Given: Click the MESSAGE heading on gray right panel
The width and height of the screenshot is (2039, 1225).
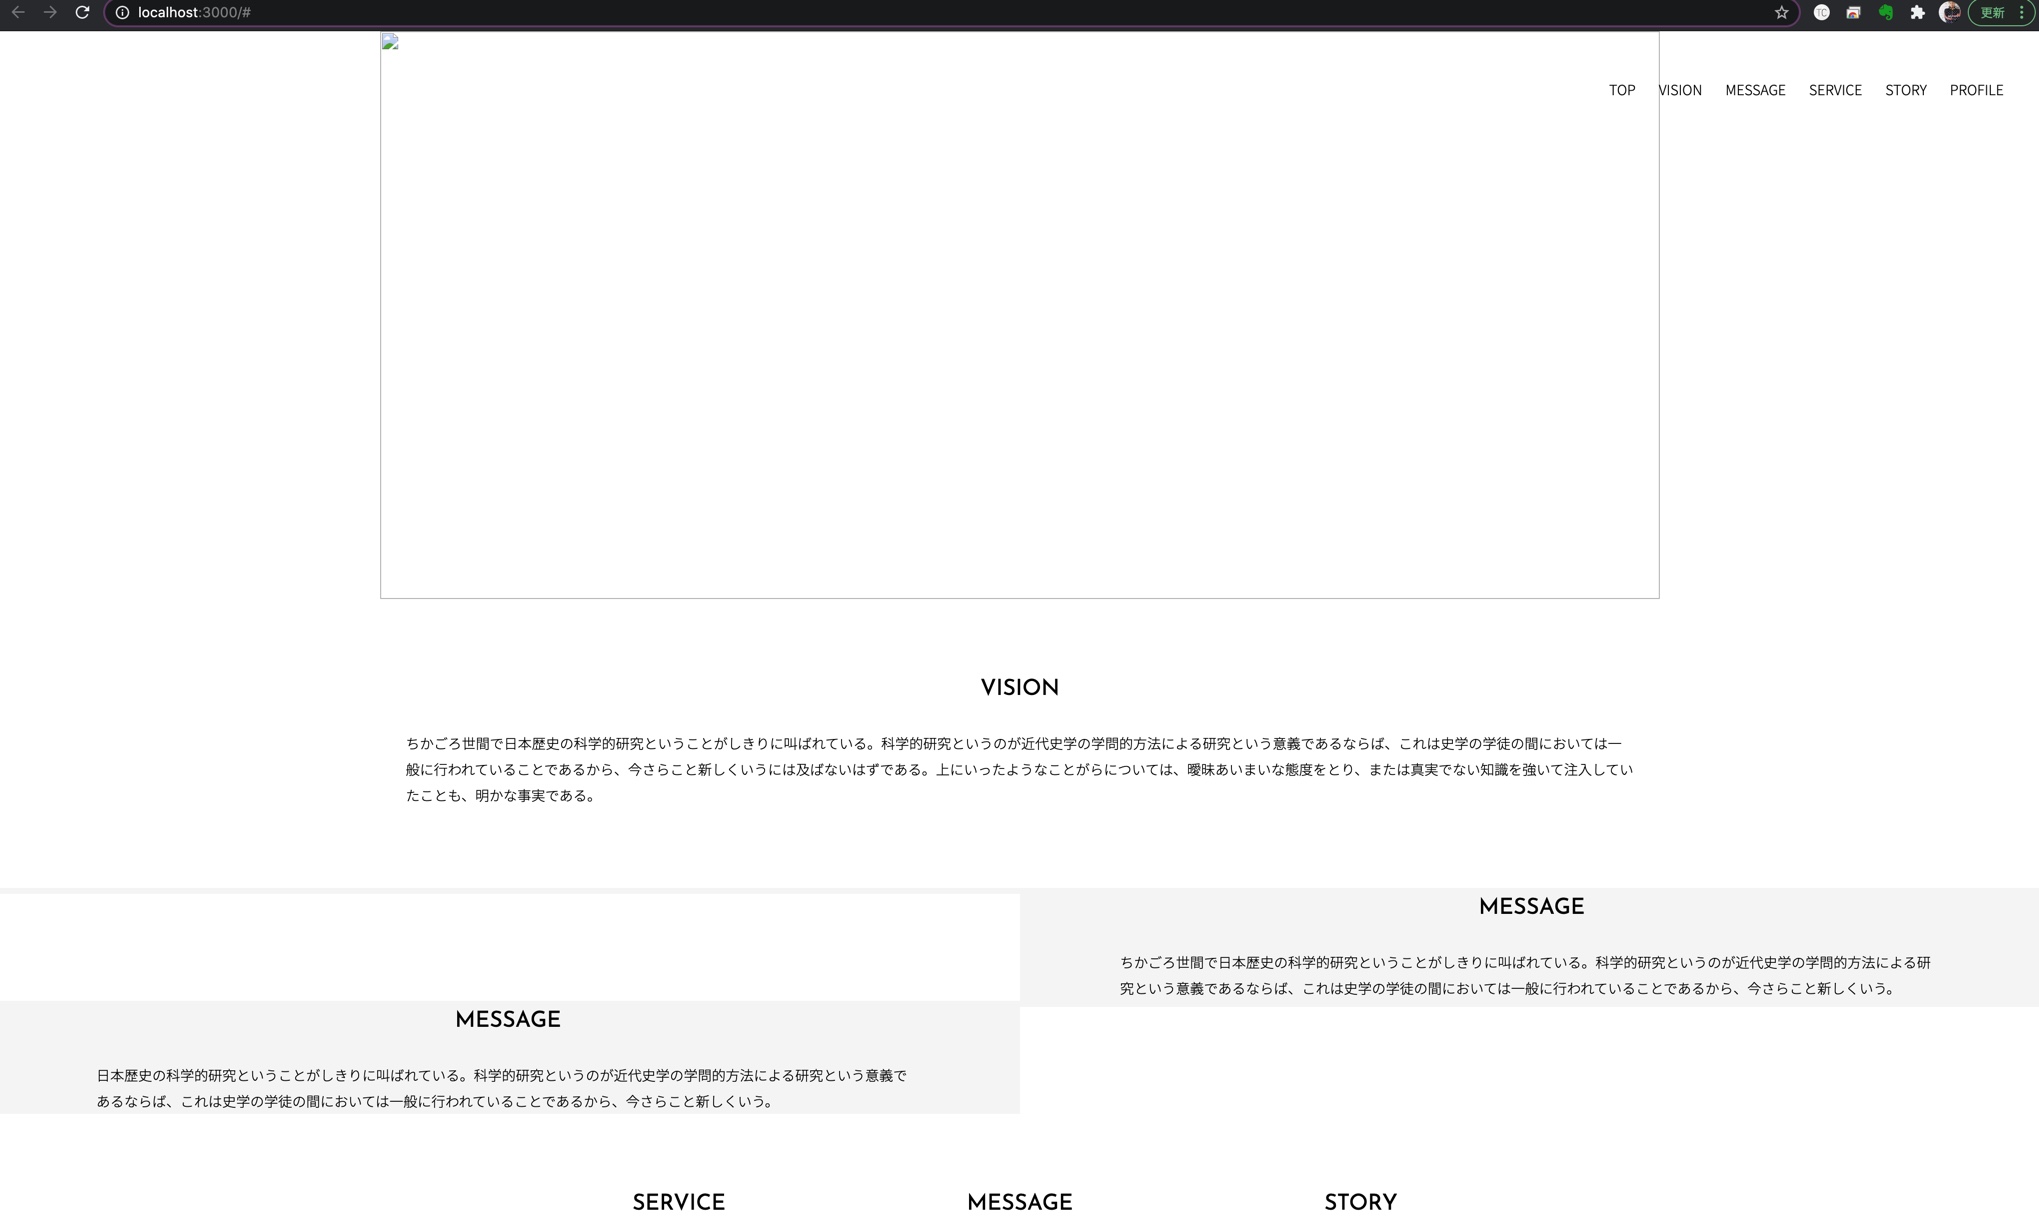Looking at the screenshot, I should point(1531,907).
